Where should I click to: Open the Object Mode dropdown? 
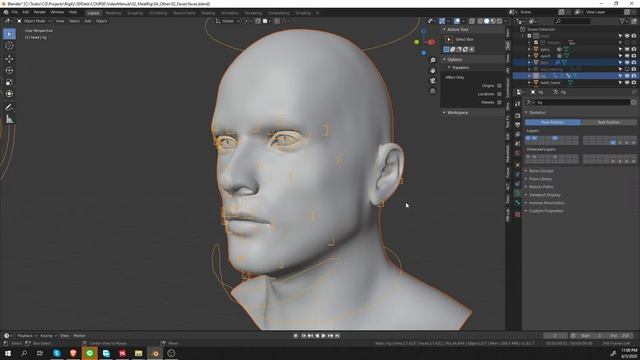tap(34, 21)
